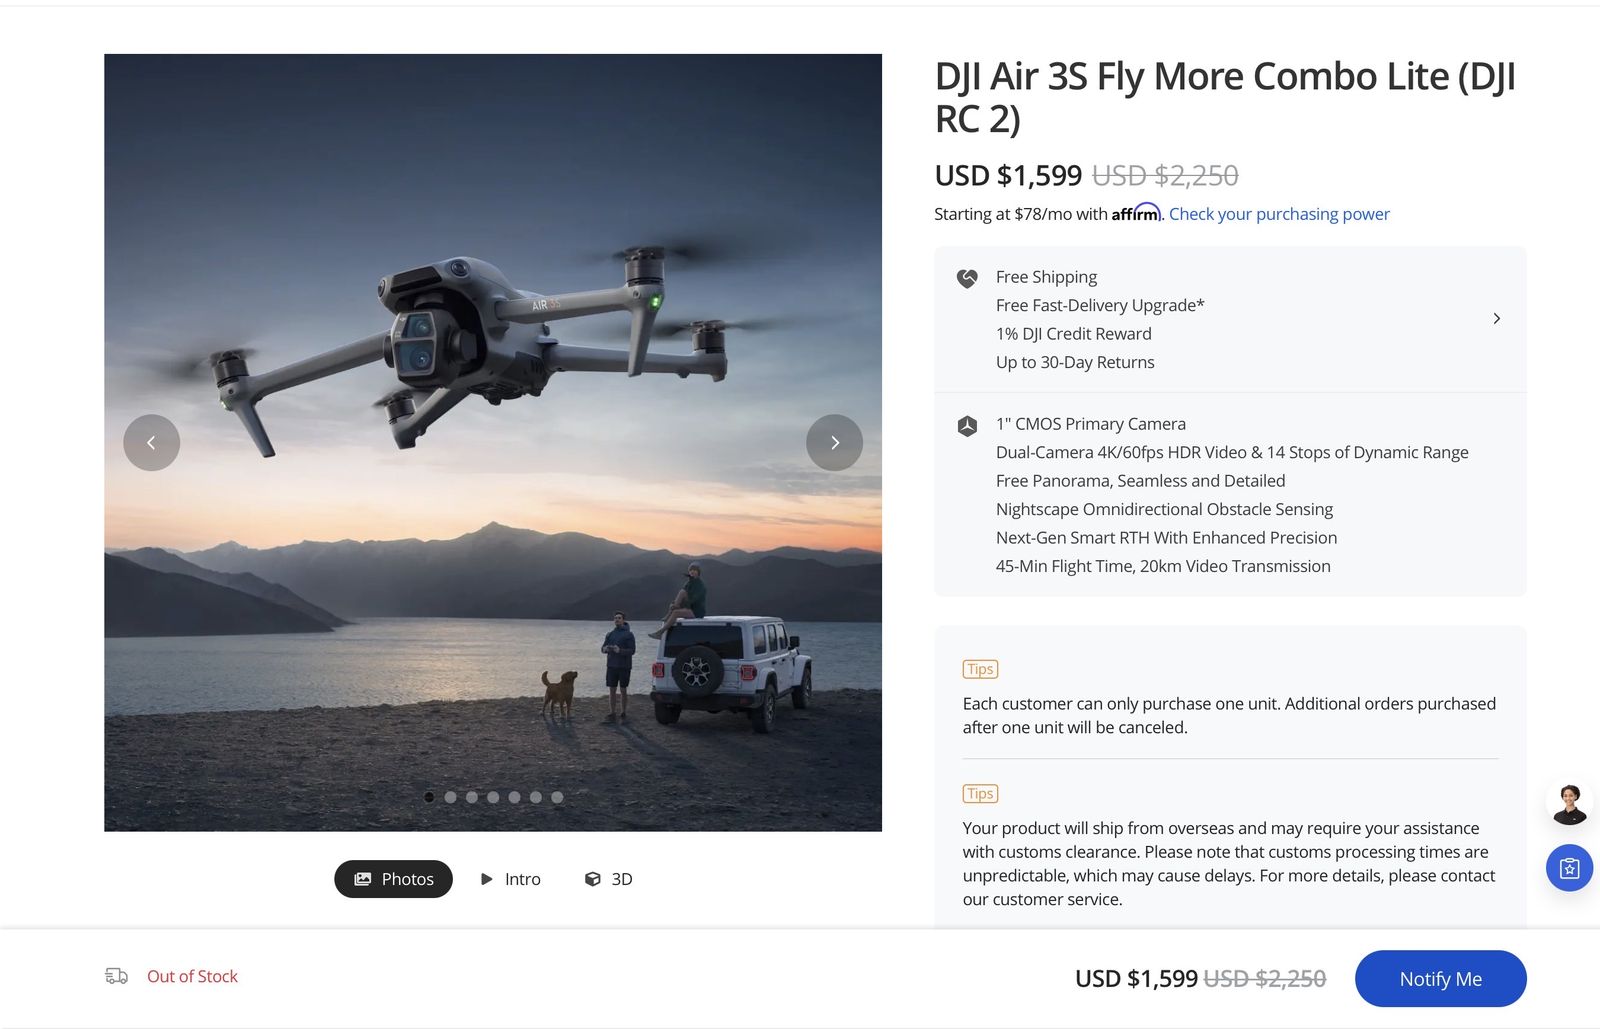This screenshot has height=1029, width=1600.
Task: Select the first carousel dot indicator
Action: (x=429, y=797)
